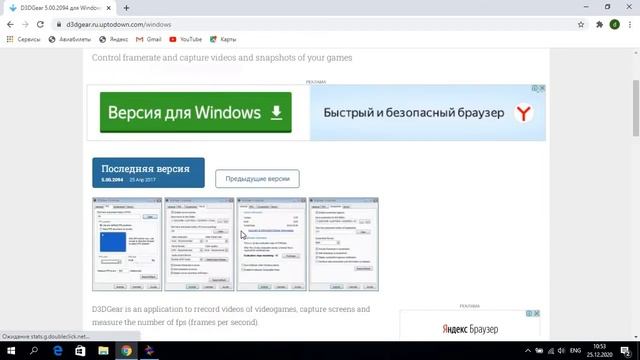Click the address bar URL

[x=118, y=24]
